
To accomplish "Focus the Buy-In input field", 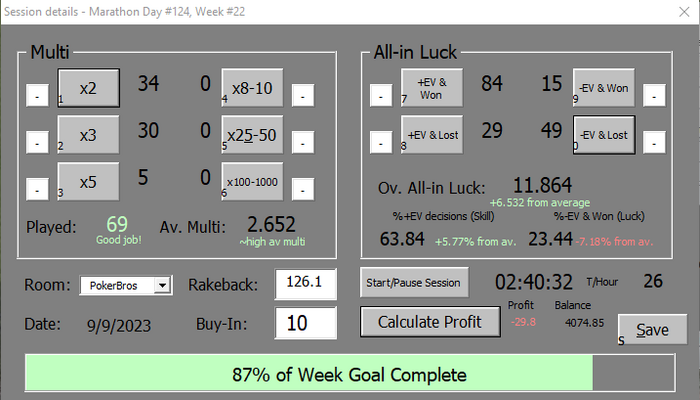I will [305, 323].
